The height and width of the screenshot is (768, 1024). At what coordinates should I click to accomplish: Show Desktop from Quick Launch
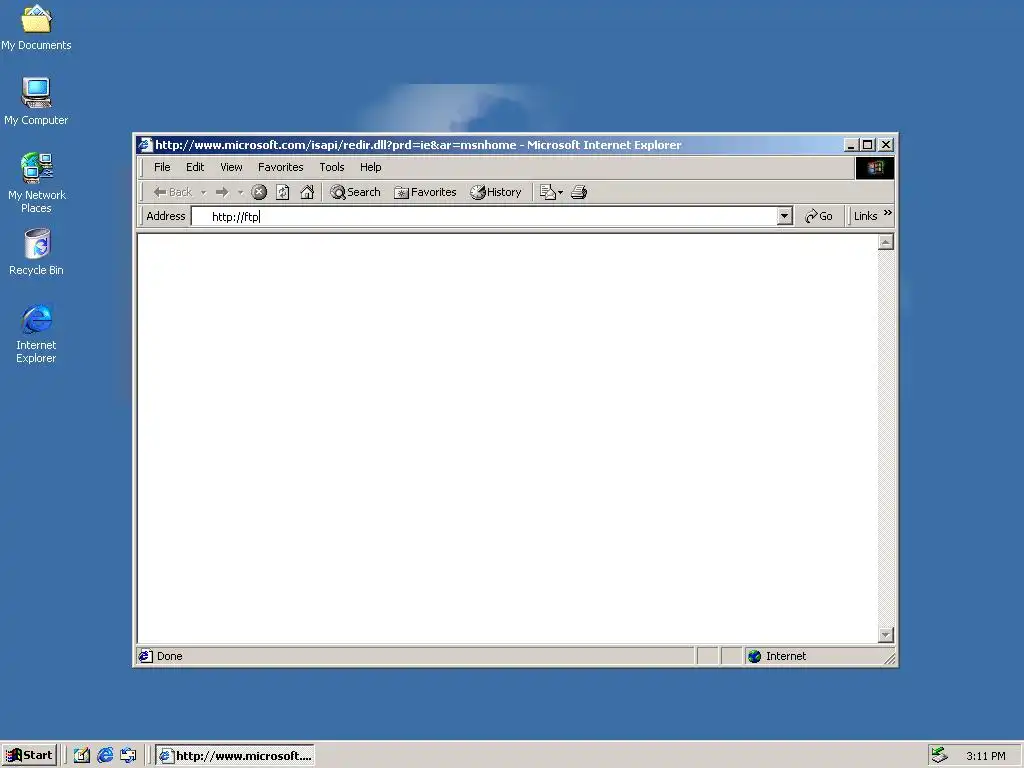[82, 756]
